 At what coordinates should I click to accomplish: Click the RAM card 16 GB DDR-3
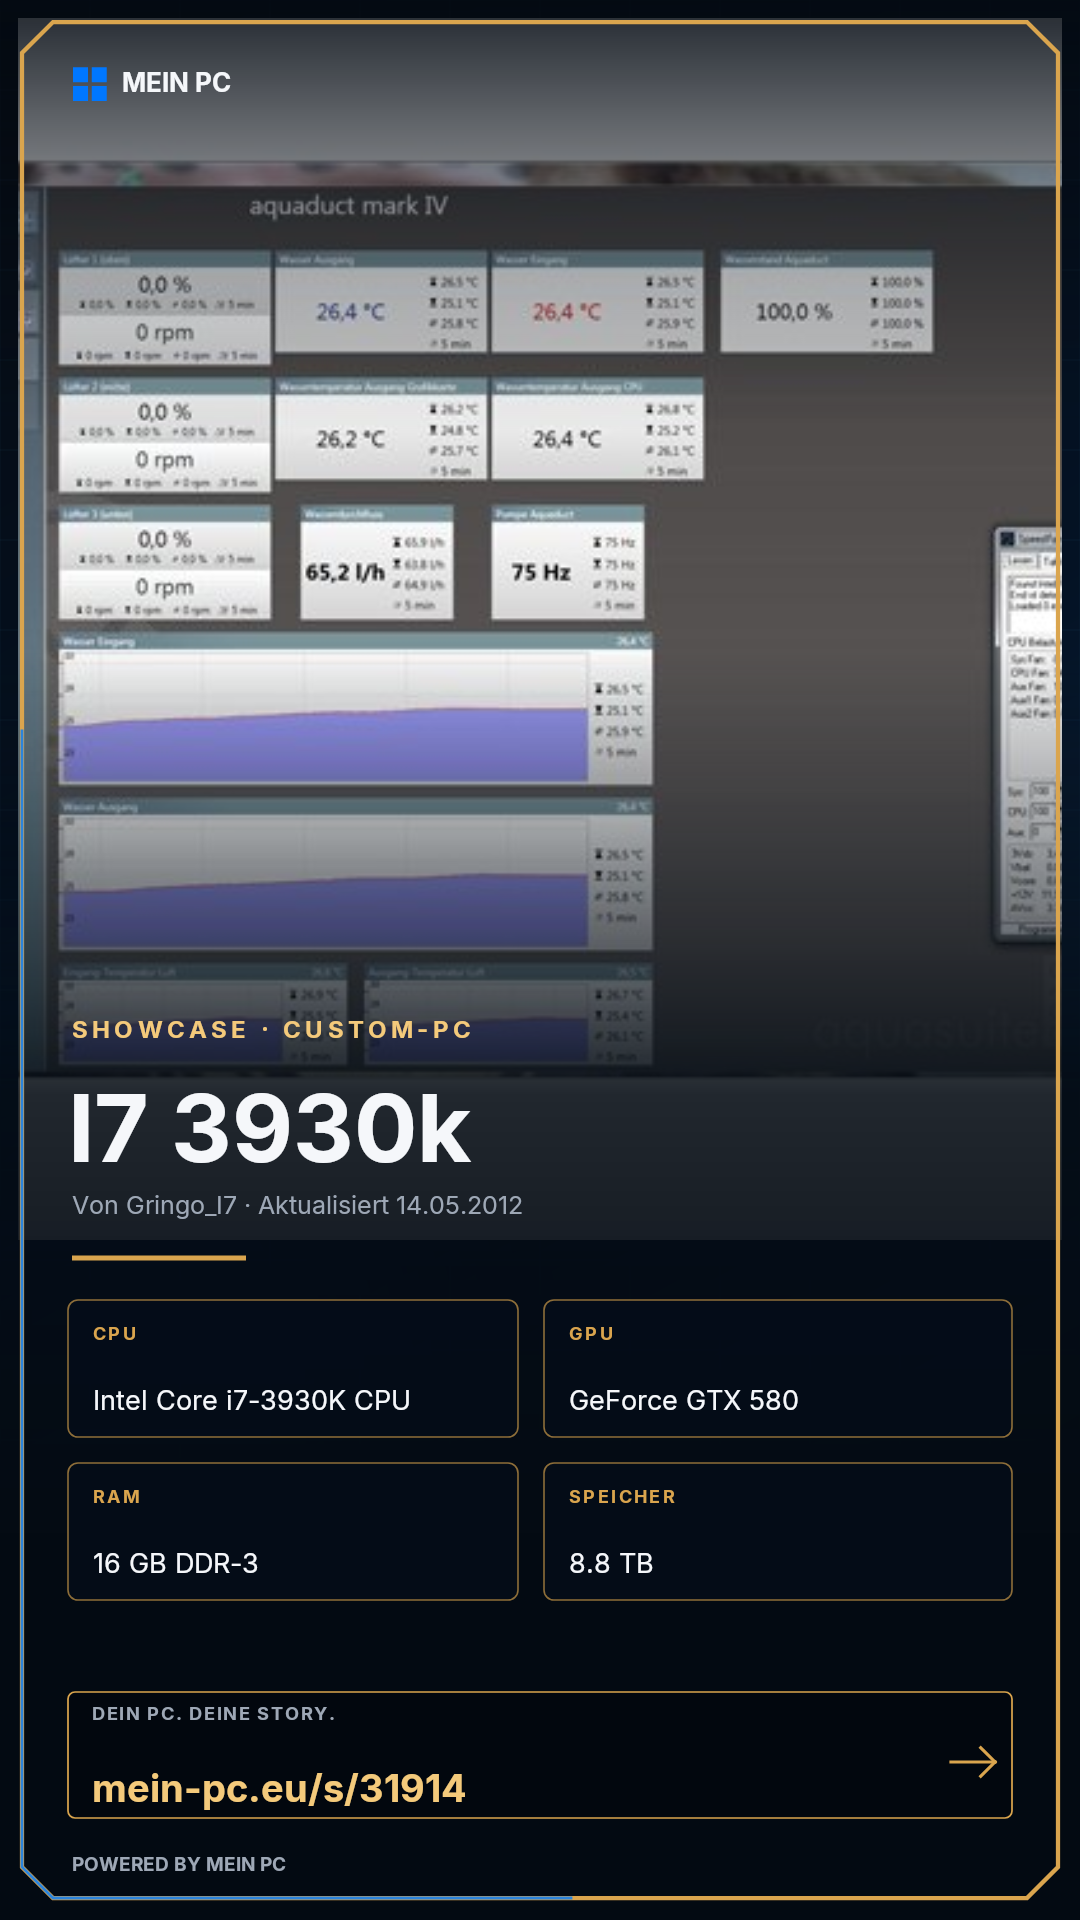tap(293, 1532)
